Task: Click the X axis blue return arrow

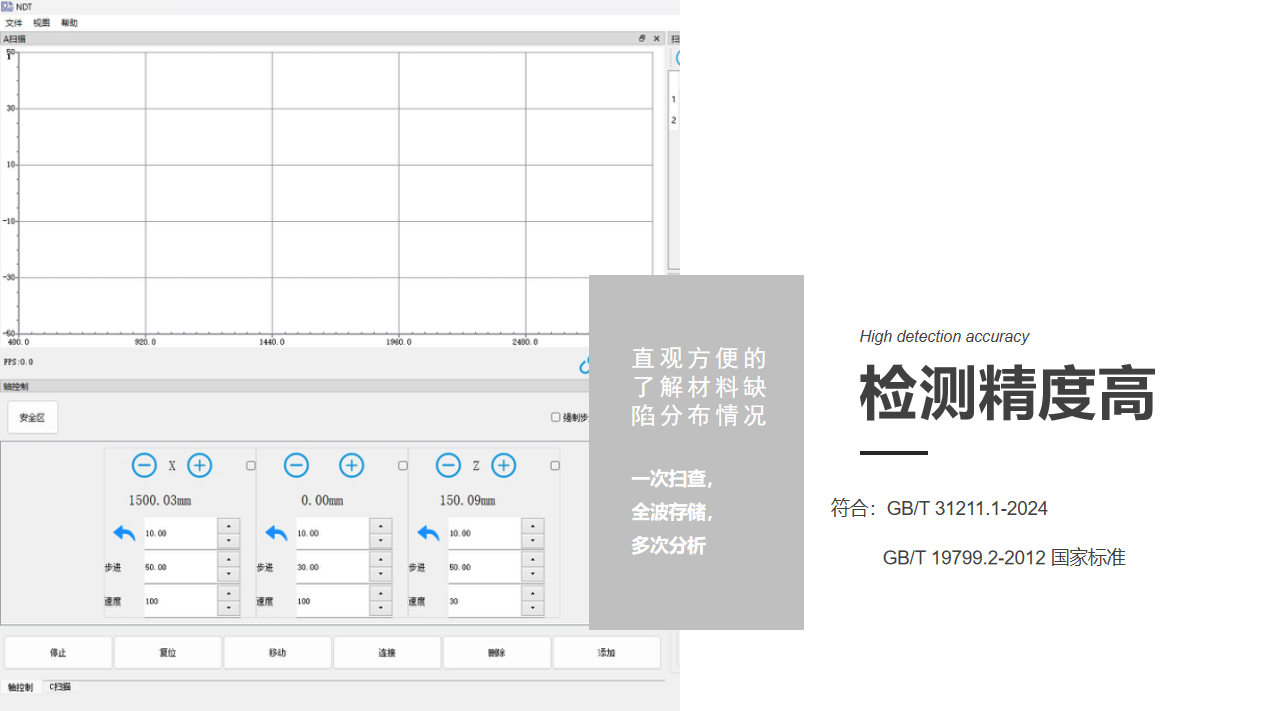Action: click(124, 533)
